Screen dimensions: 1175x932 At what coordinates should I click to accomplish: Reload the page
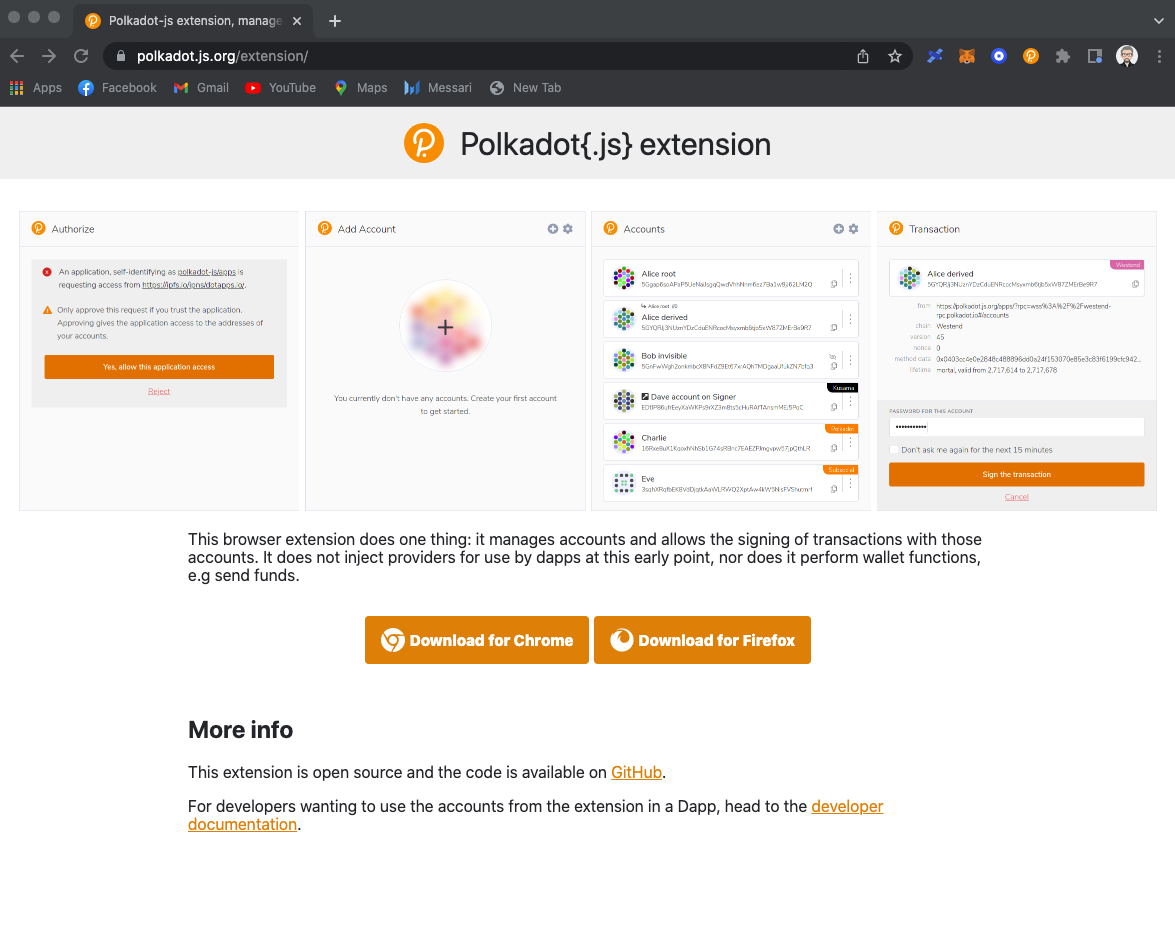(81, 56)
